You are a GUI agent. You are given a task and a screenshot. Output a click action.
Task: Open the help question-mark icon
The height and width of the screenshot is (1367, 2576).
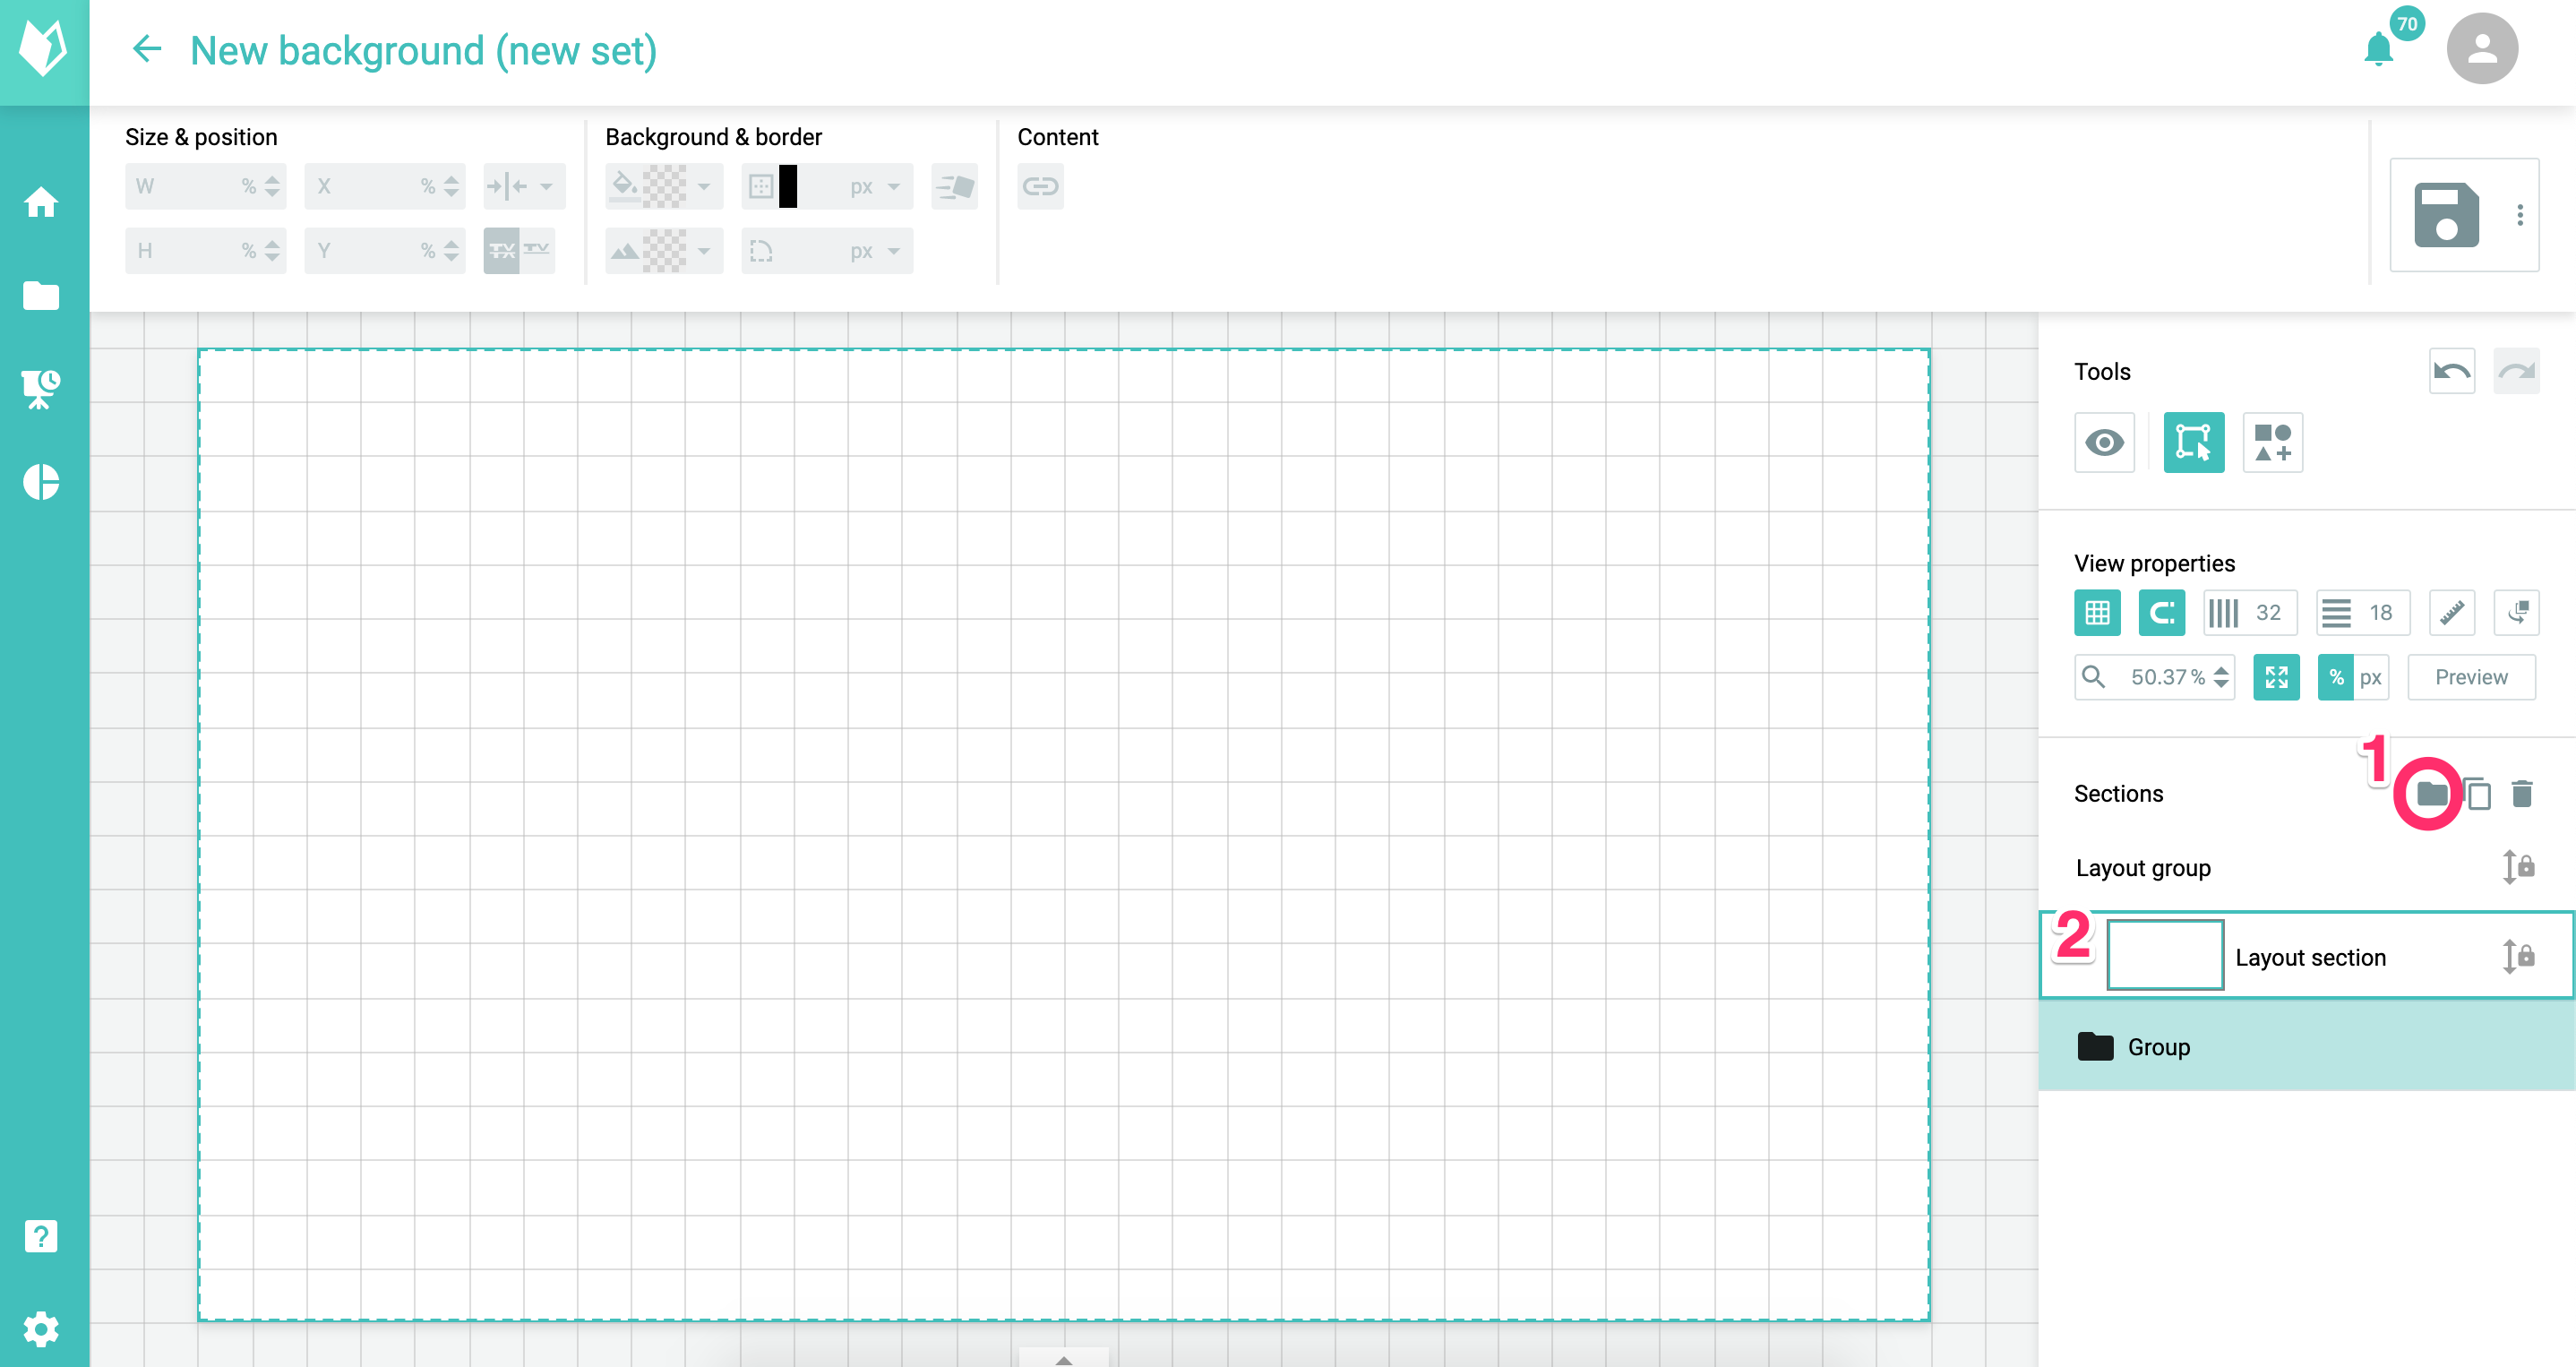41,1236
